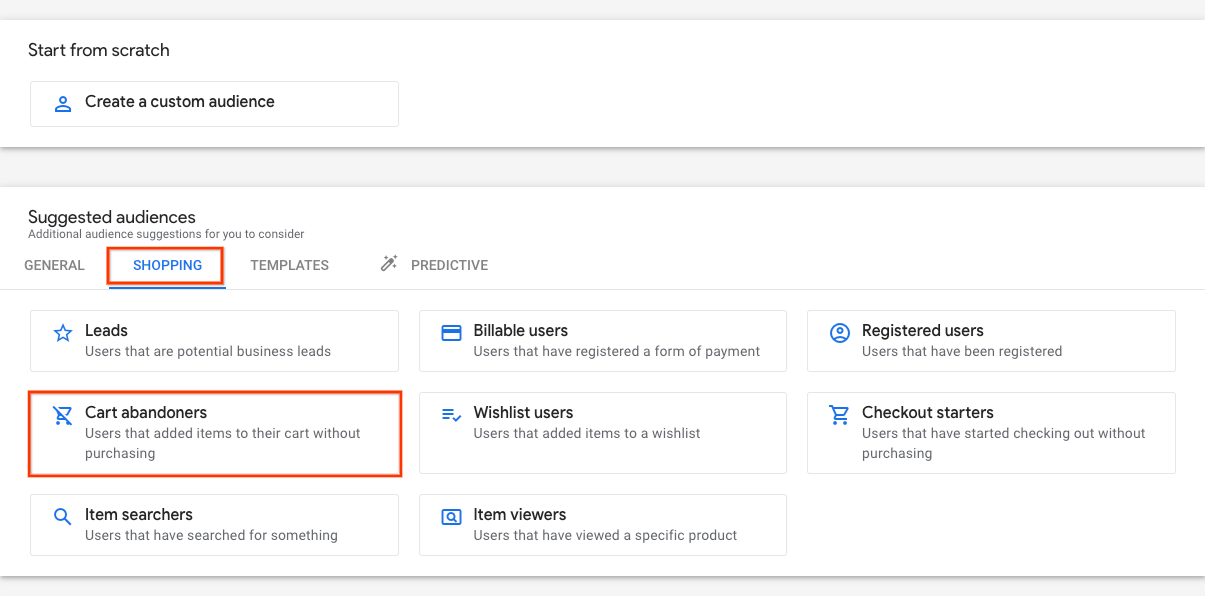The image size is (1205, 596).
Task: Click the shopping cart icon for Checkout starters
Action: pyautogui.click(x=840, y=415)
